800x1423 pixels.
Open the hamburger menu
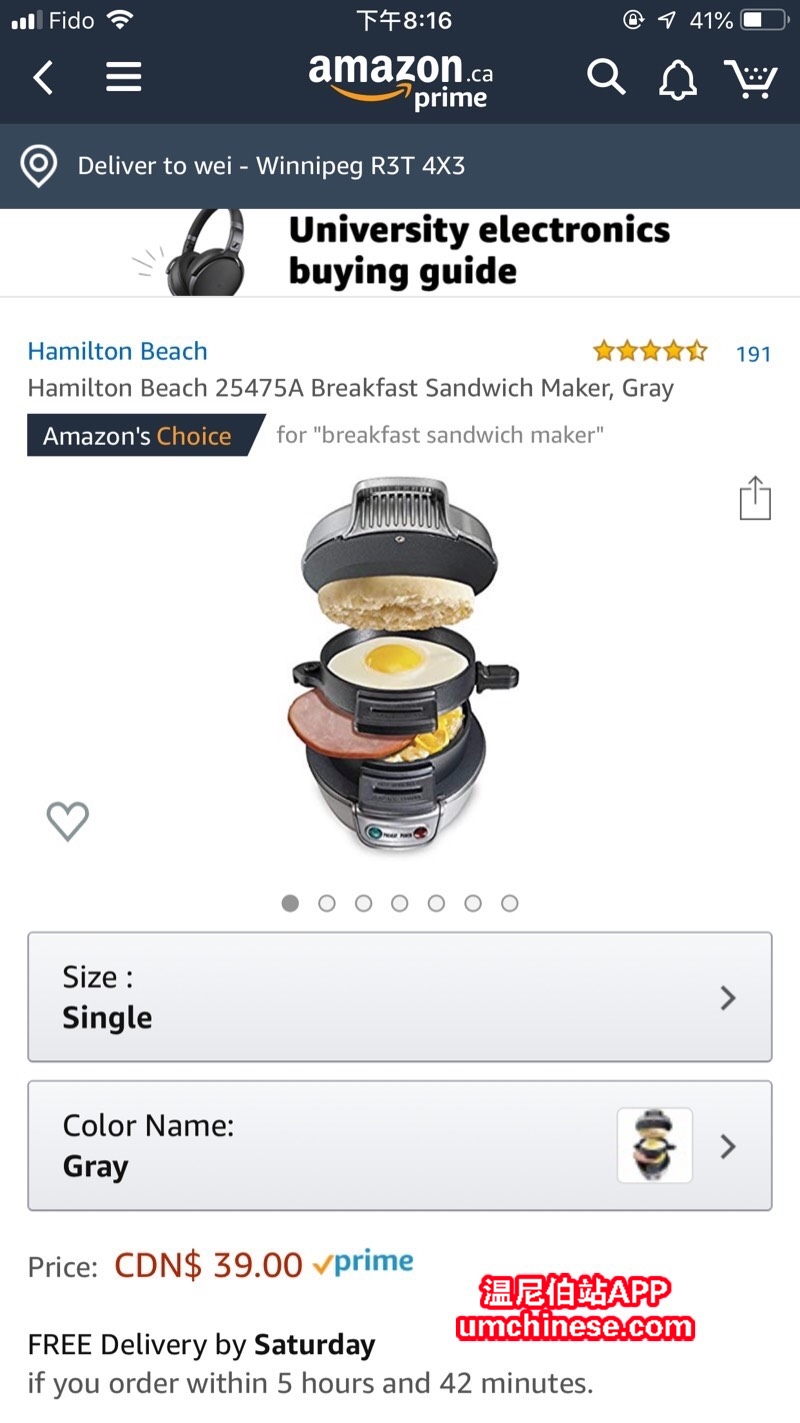pyautogui.click(x=124, y=77)
